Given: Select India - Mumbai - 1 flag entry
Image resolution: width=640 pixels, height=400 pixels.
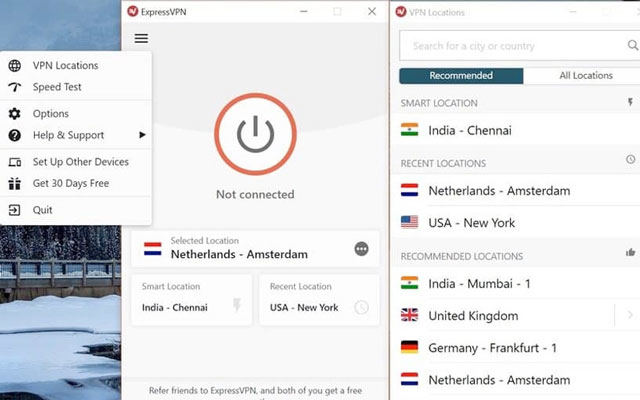Looking at the screenshot, I should [409, 283].
